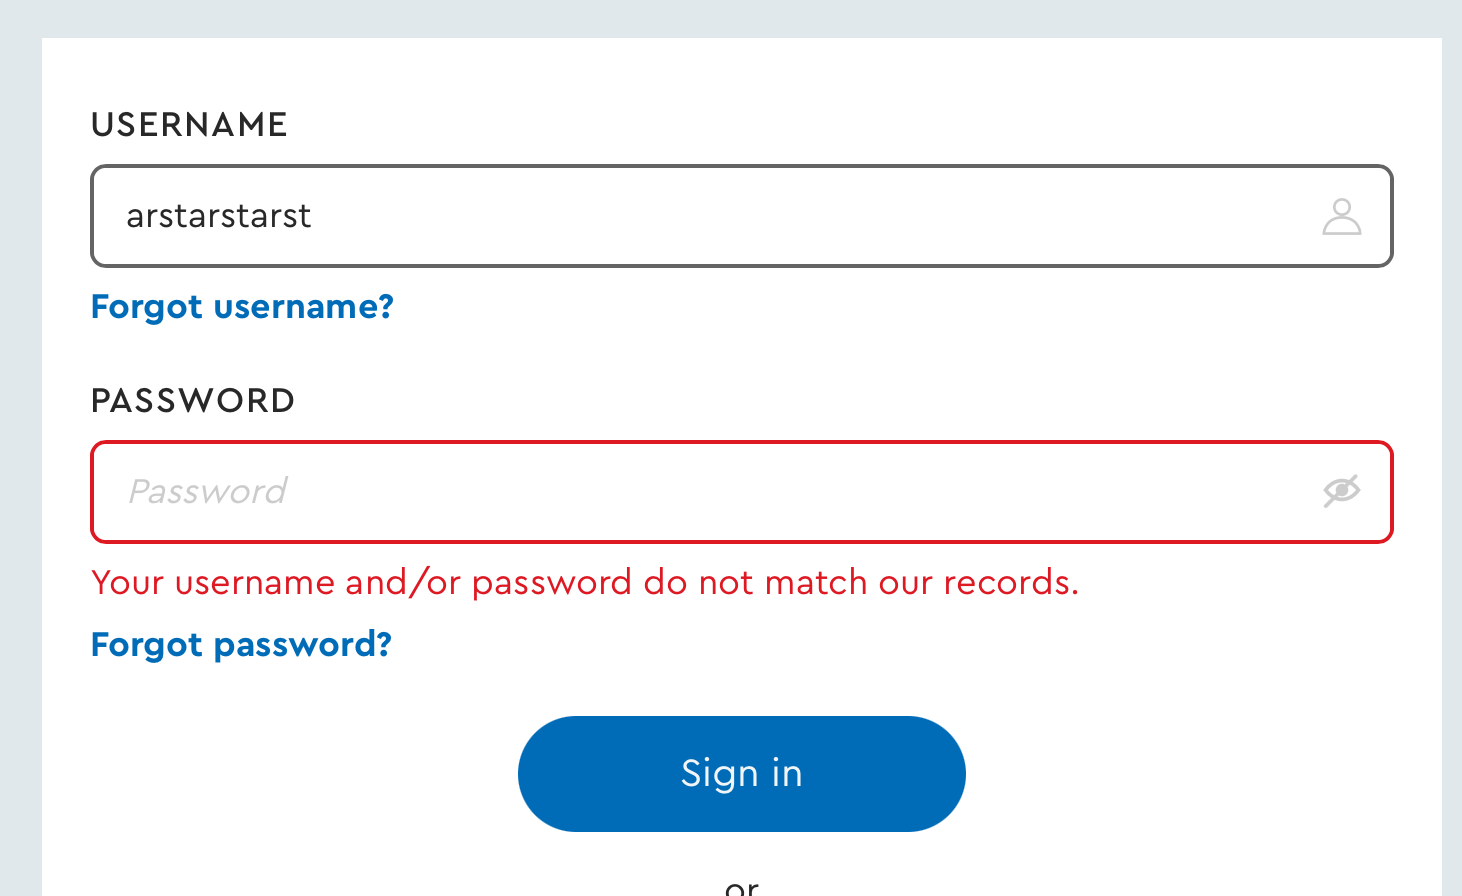
Task: Click the PASSWORD field label
Action: 193,400
